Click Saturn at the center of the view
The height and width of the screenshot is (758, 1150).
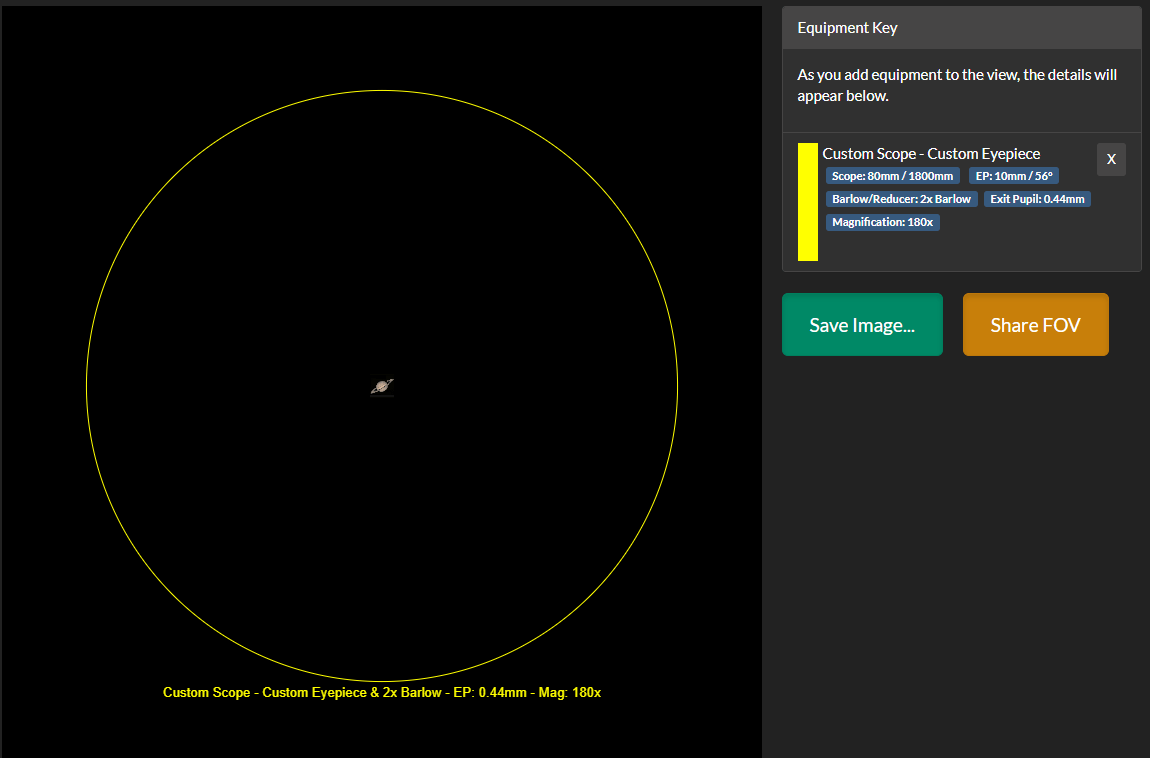[383, 387]
